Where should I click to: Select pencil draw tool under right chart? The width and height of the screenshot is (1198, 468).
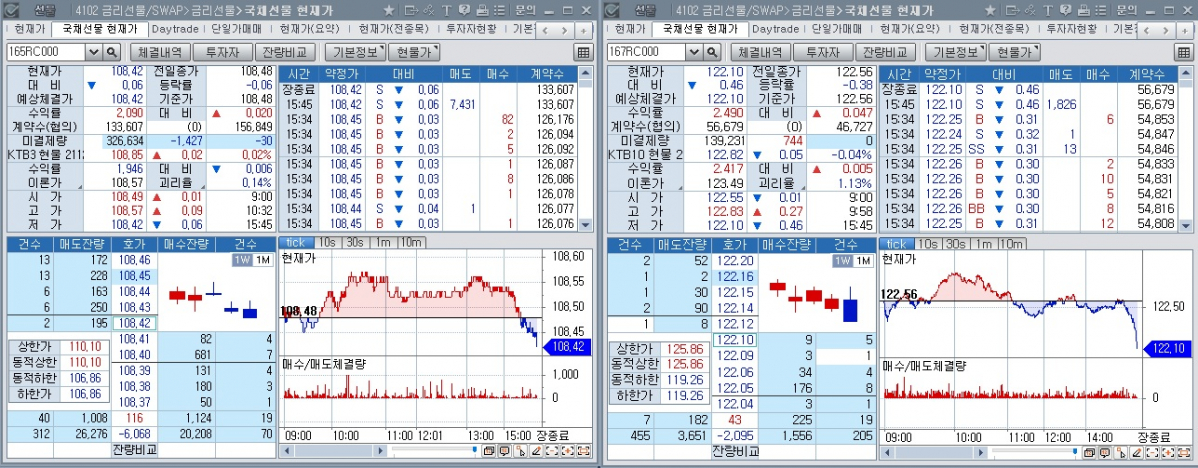point(1137,451)
